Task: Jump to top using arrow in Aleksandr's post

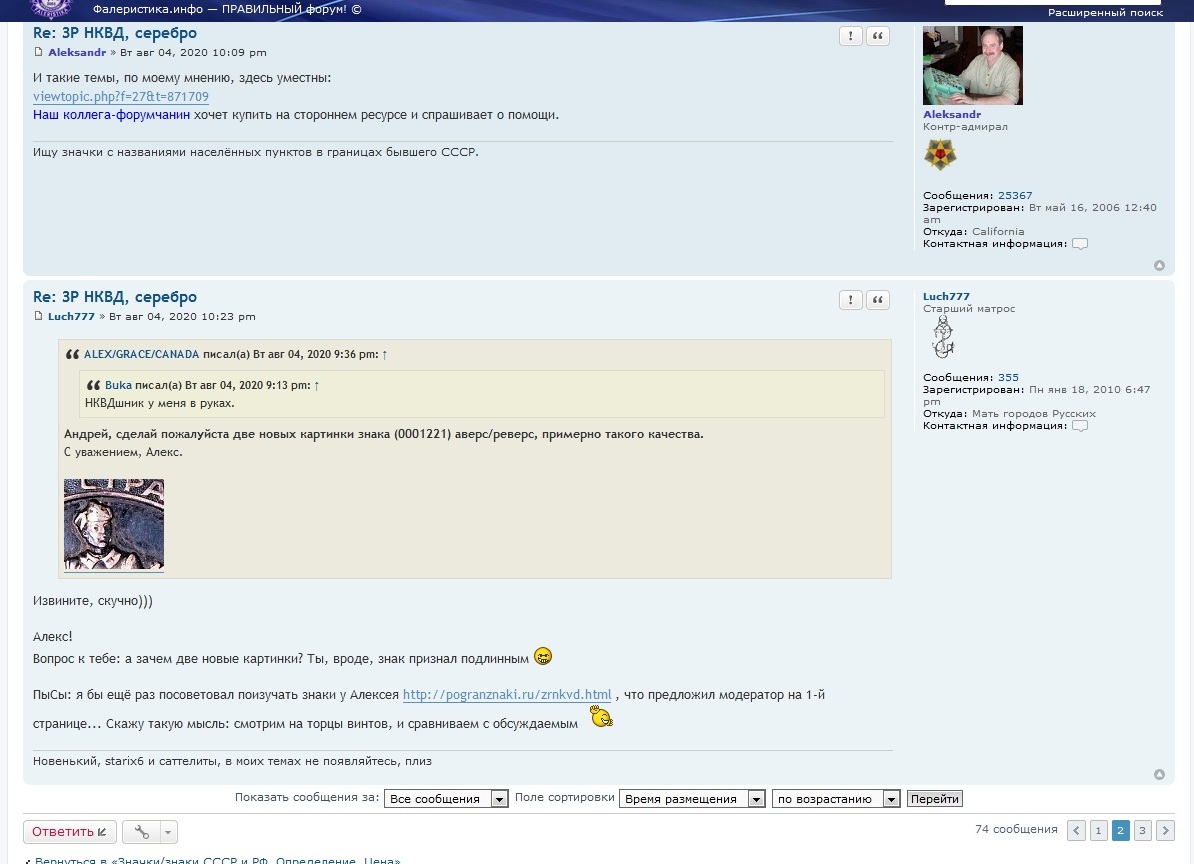Action: 1159,266
